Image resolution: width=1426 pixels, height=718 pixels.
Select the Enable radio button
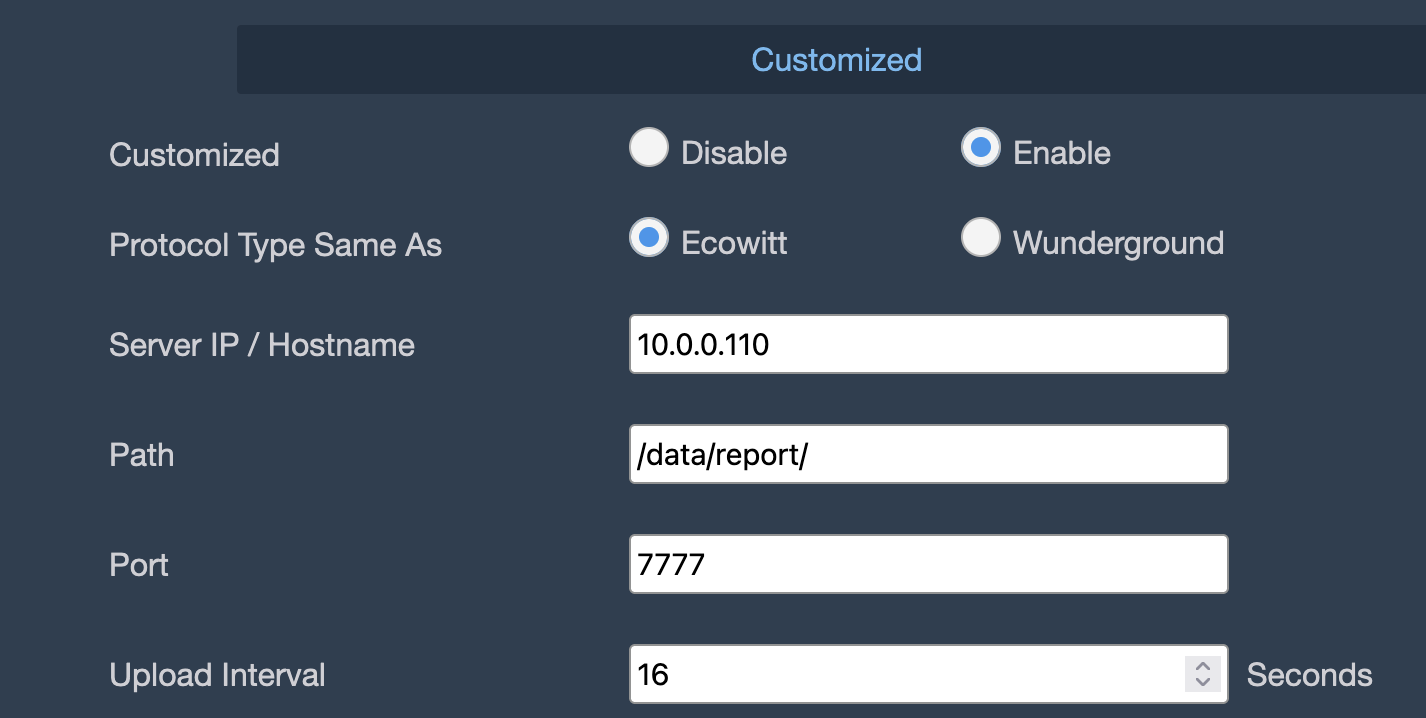click(980, 148)
